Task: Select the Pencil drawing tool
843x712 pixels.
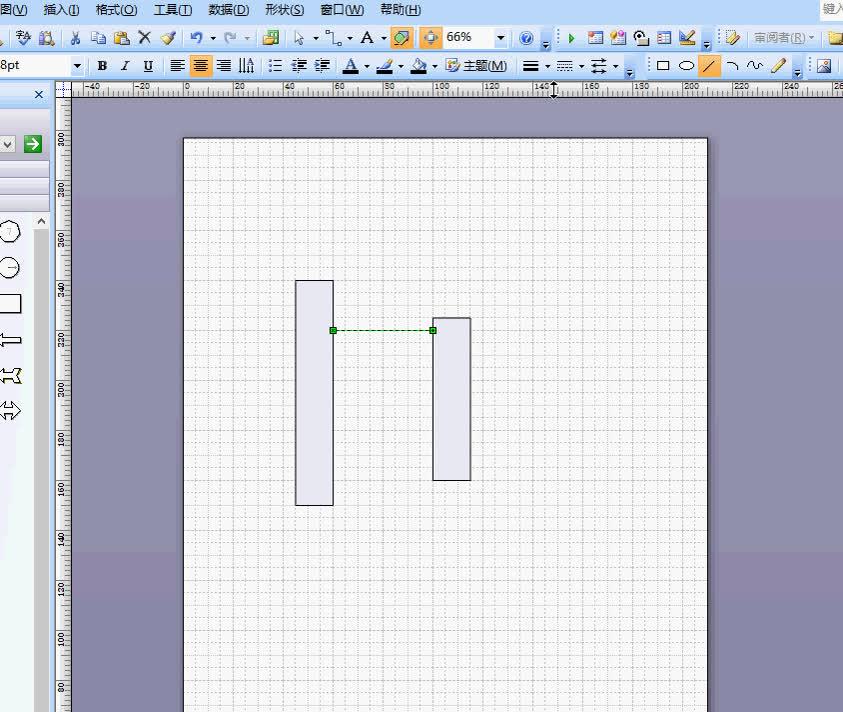Action: coord(778,66)
